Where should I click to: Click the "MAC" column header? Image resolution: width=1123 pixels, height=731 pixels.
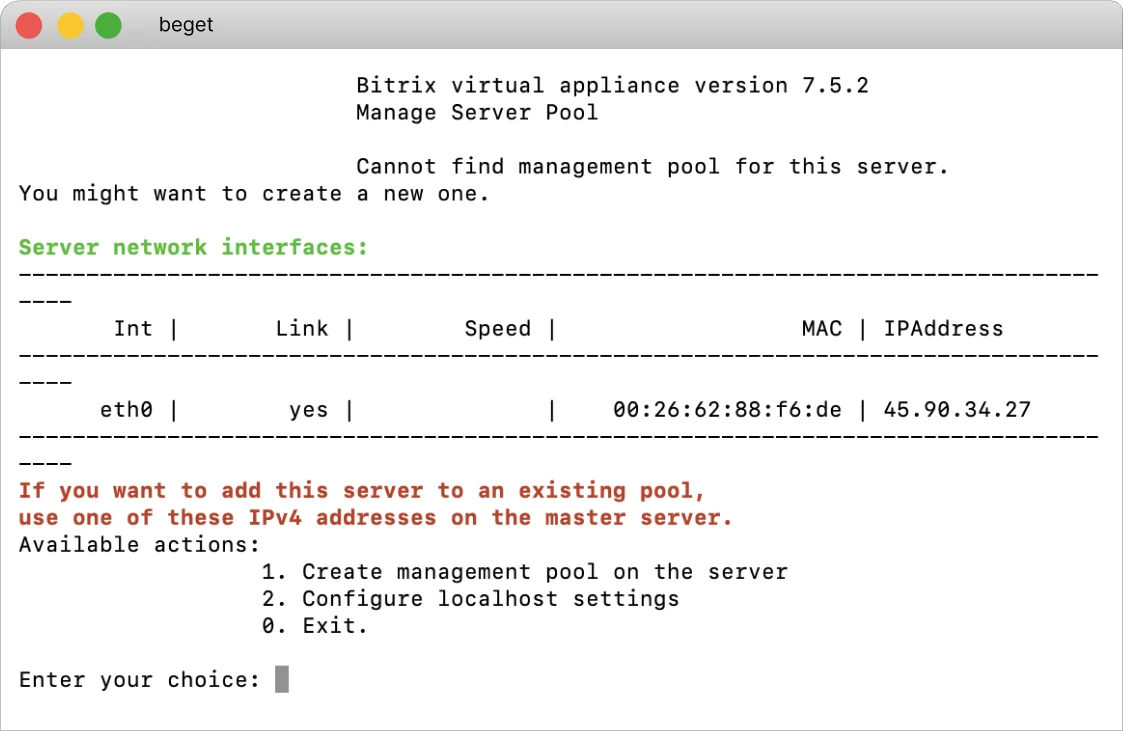pyautogui.click(x=821, y=328)
